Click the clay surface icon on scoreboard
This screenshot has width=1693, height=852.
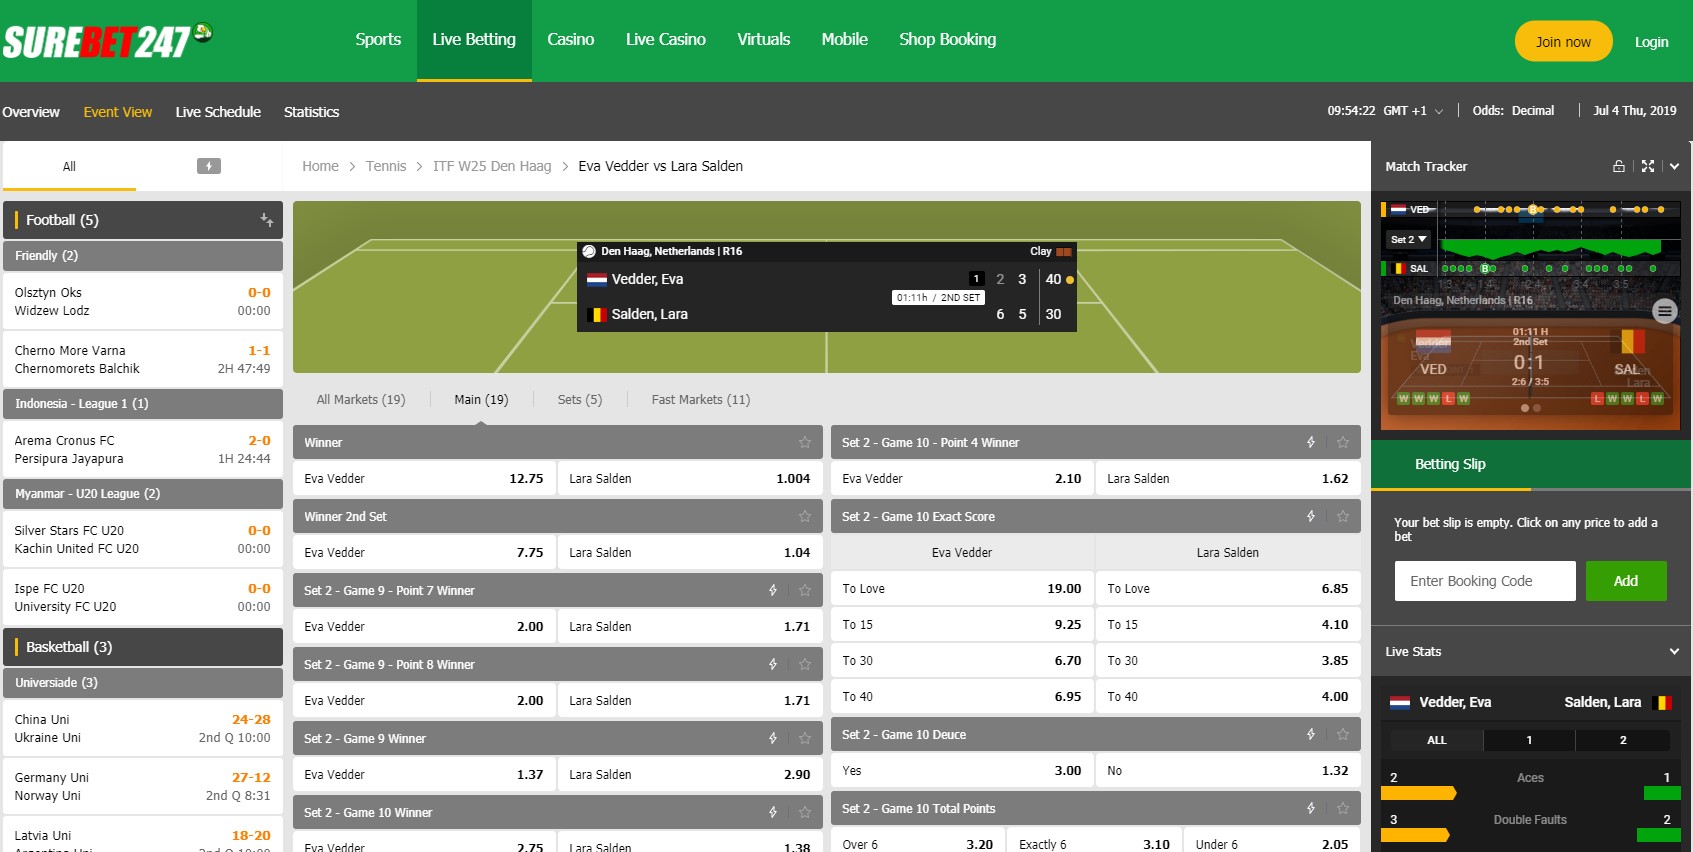click(x=1064, y=252)
